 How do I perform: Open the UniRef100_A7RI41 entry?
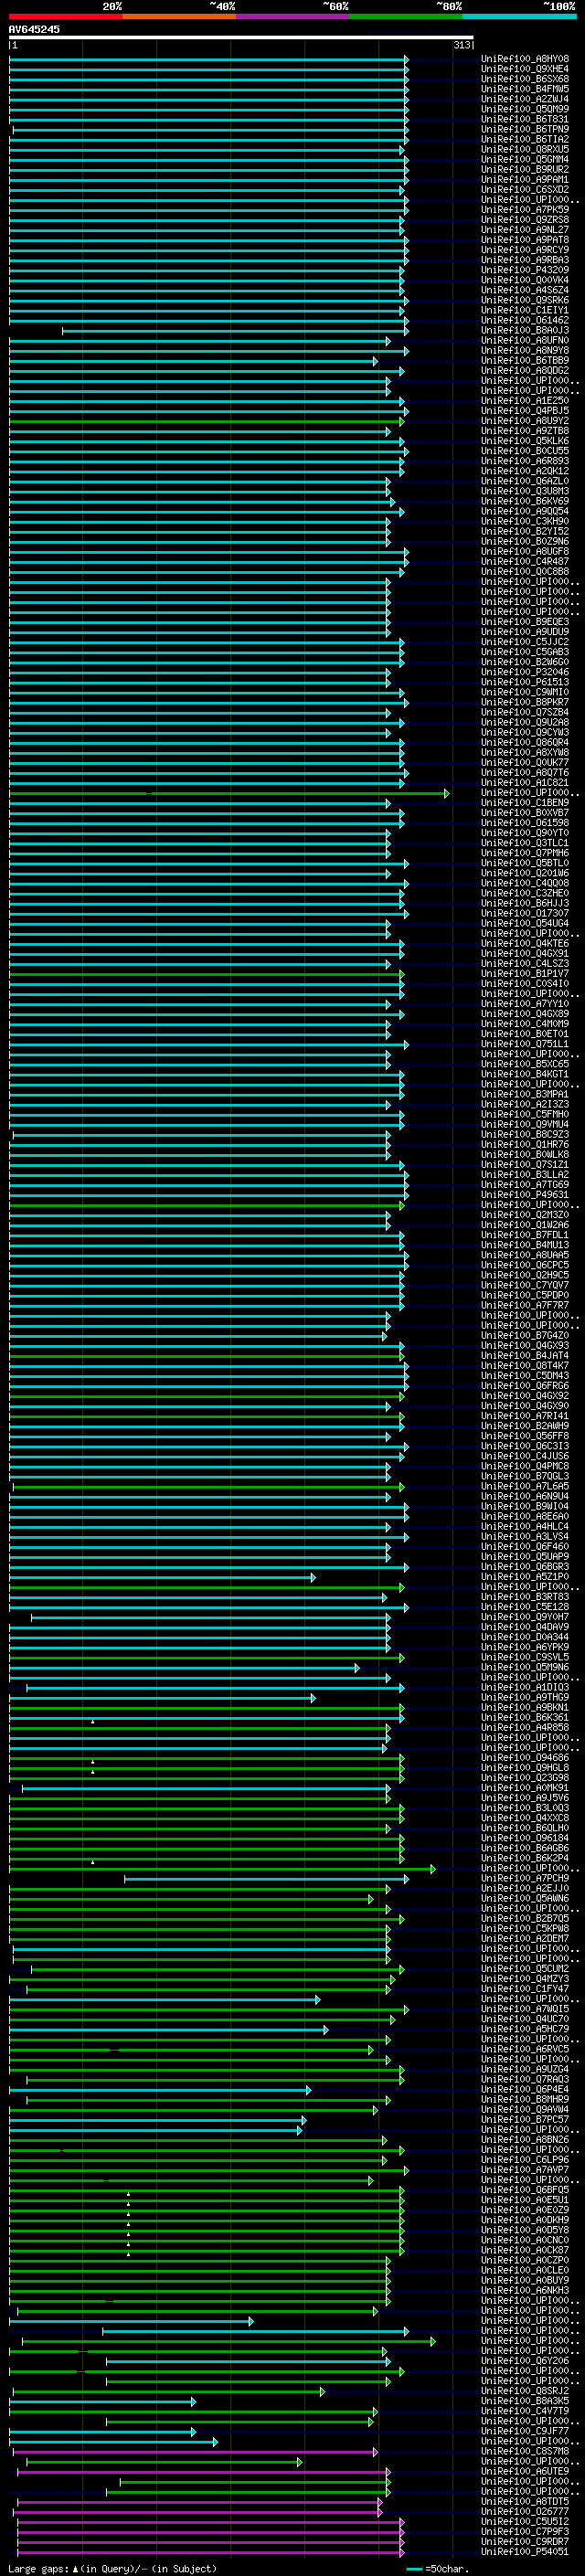pos(525,1416)
